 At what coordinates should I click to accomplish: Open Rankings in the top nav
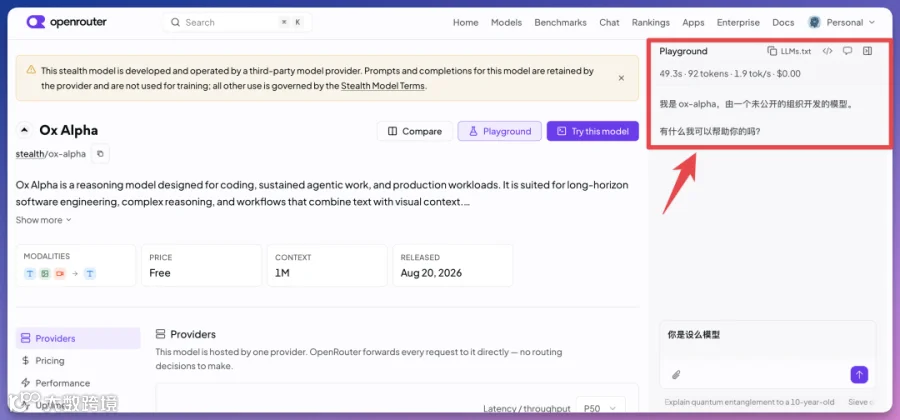[x=650, y=22]
